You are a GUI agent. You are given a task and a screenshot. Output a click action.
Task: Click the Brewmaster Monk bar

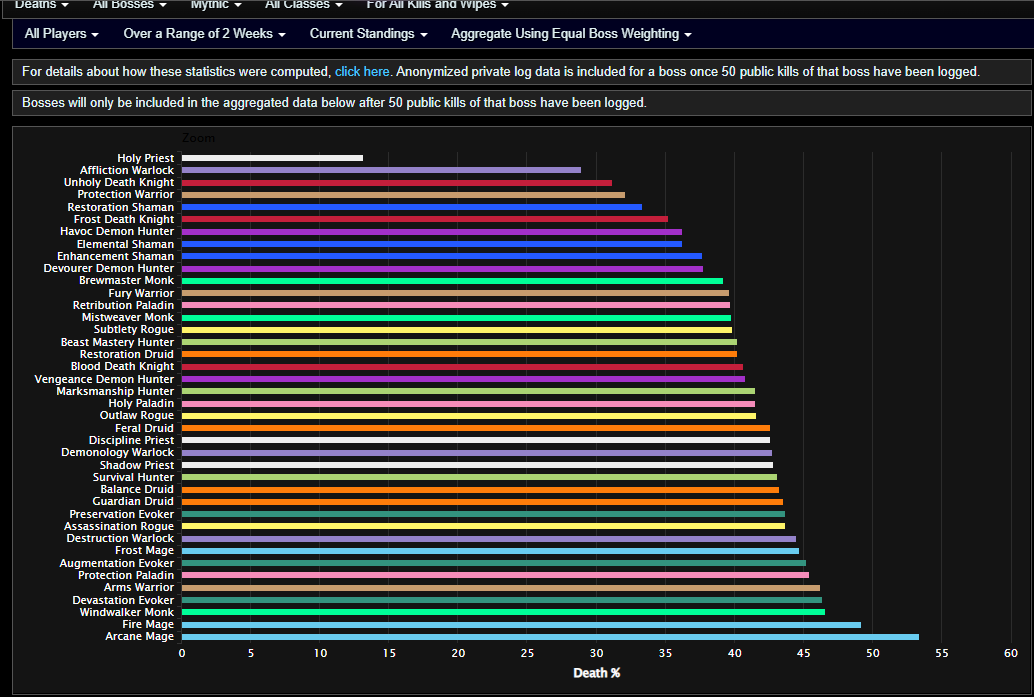tap(452, 281)
